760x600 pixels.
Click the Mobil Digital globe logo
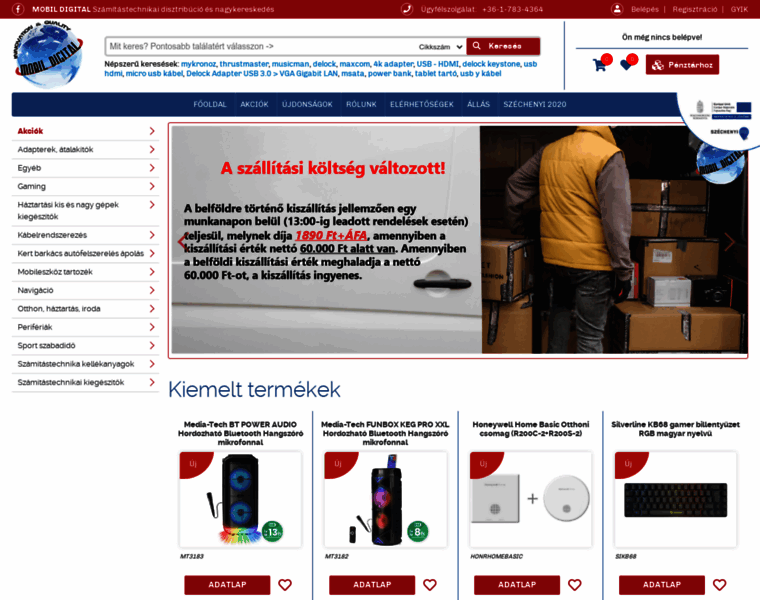tap(48, 54)
